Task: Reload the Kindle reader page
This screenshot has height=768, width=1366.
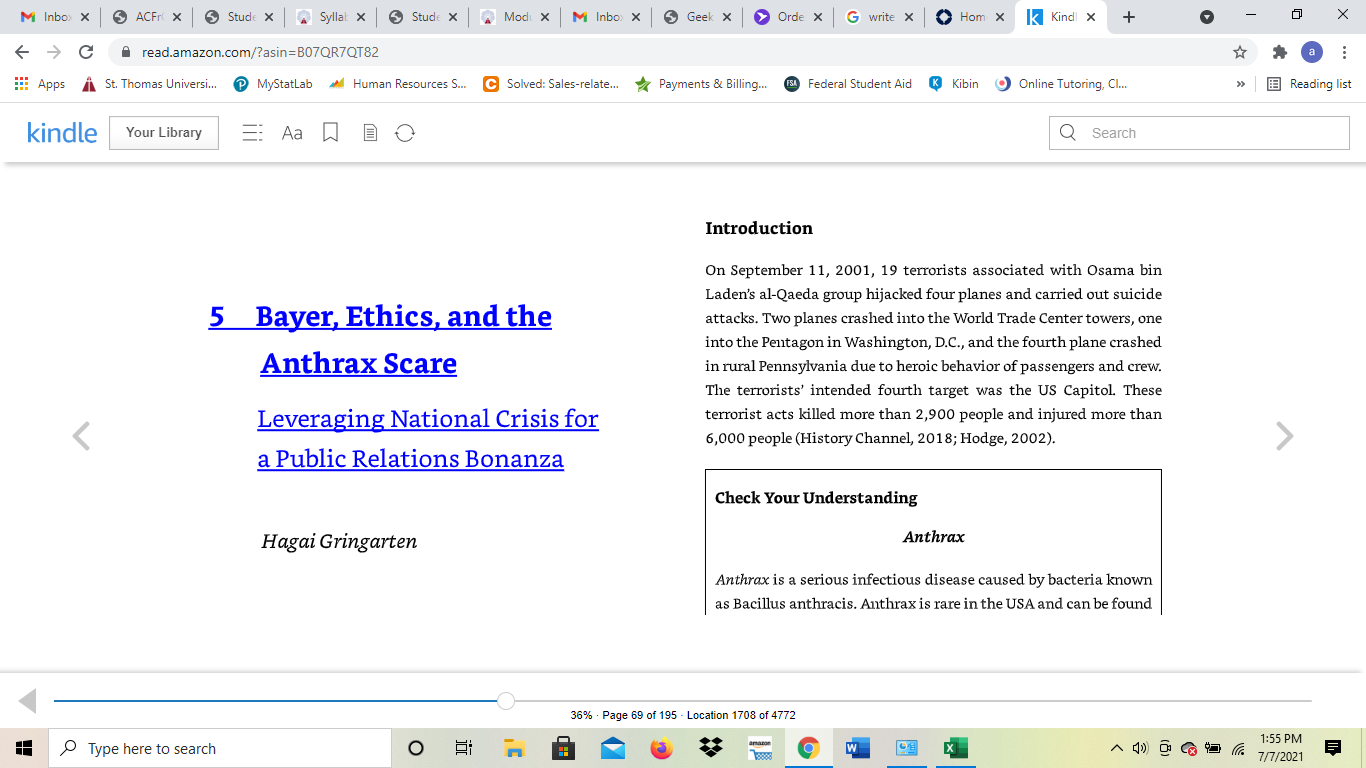Action: tap(86, 52)
